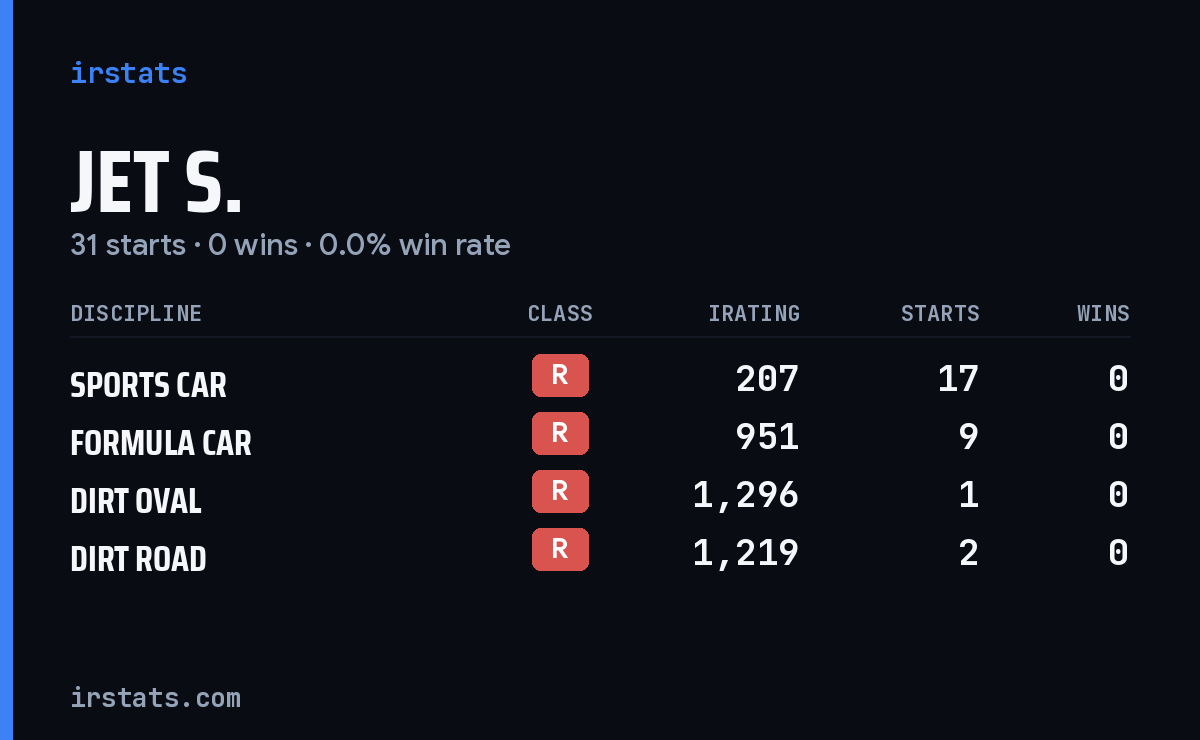Viewport: 1200px width, 740px height.
Task: Click the 31 starts summary line
Action: point(290,245)
